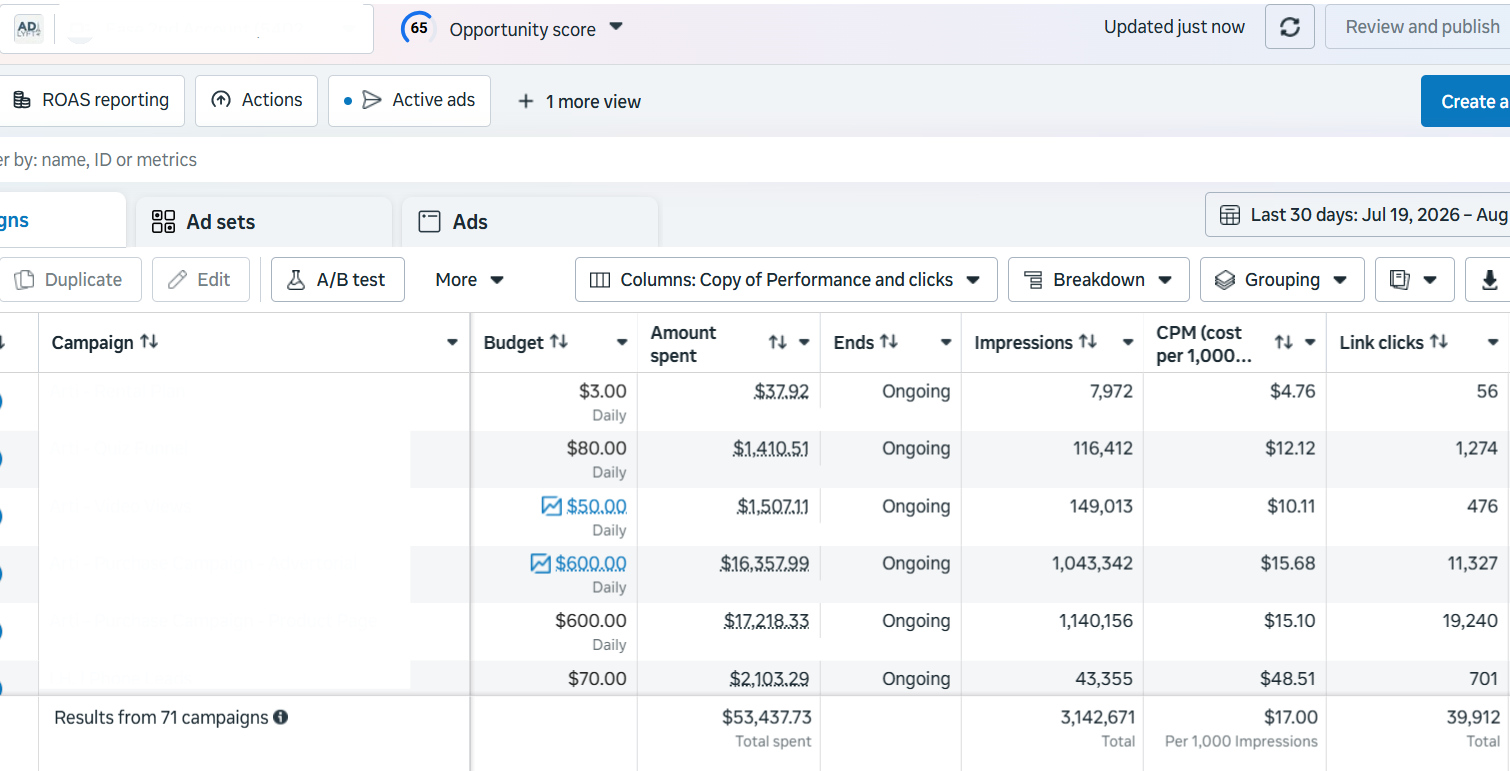Open Columns: Copy of Performance and clicks dropdown

(x=786, y=280)
